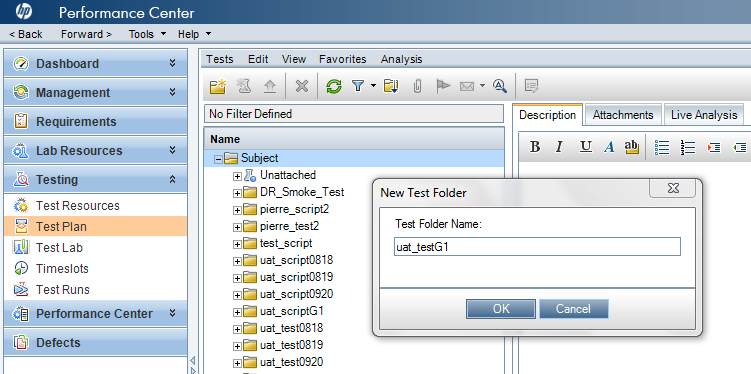Switch to the Attachments tab
Viewport: 751px width, 374px height.
[623, 115]
